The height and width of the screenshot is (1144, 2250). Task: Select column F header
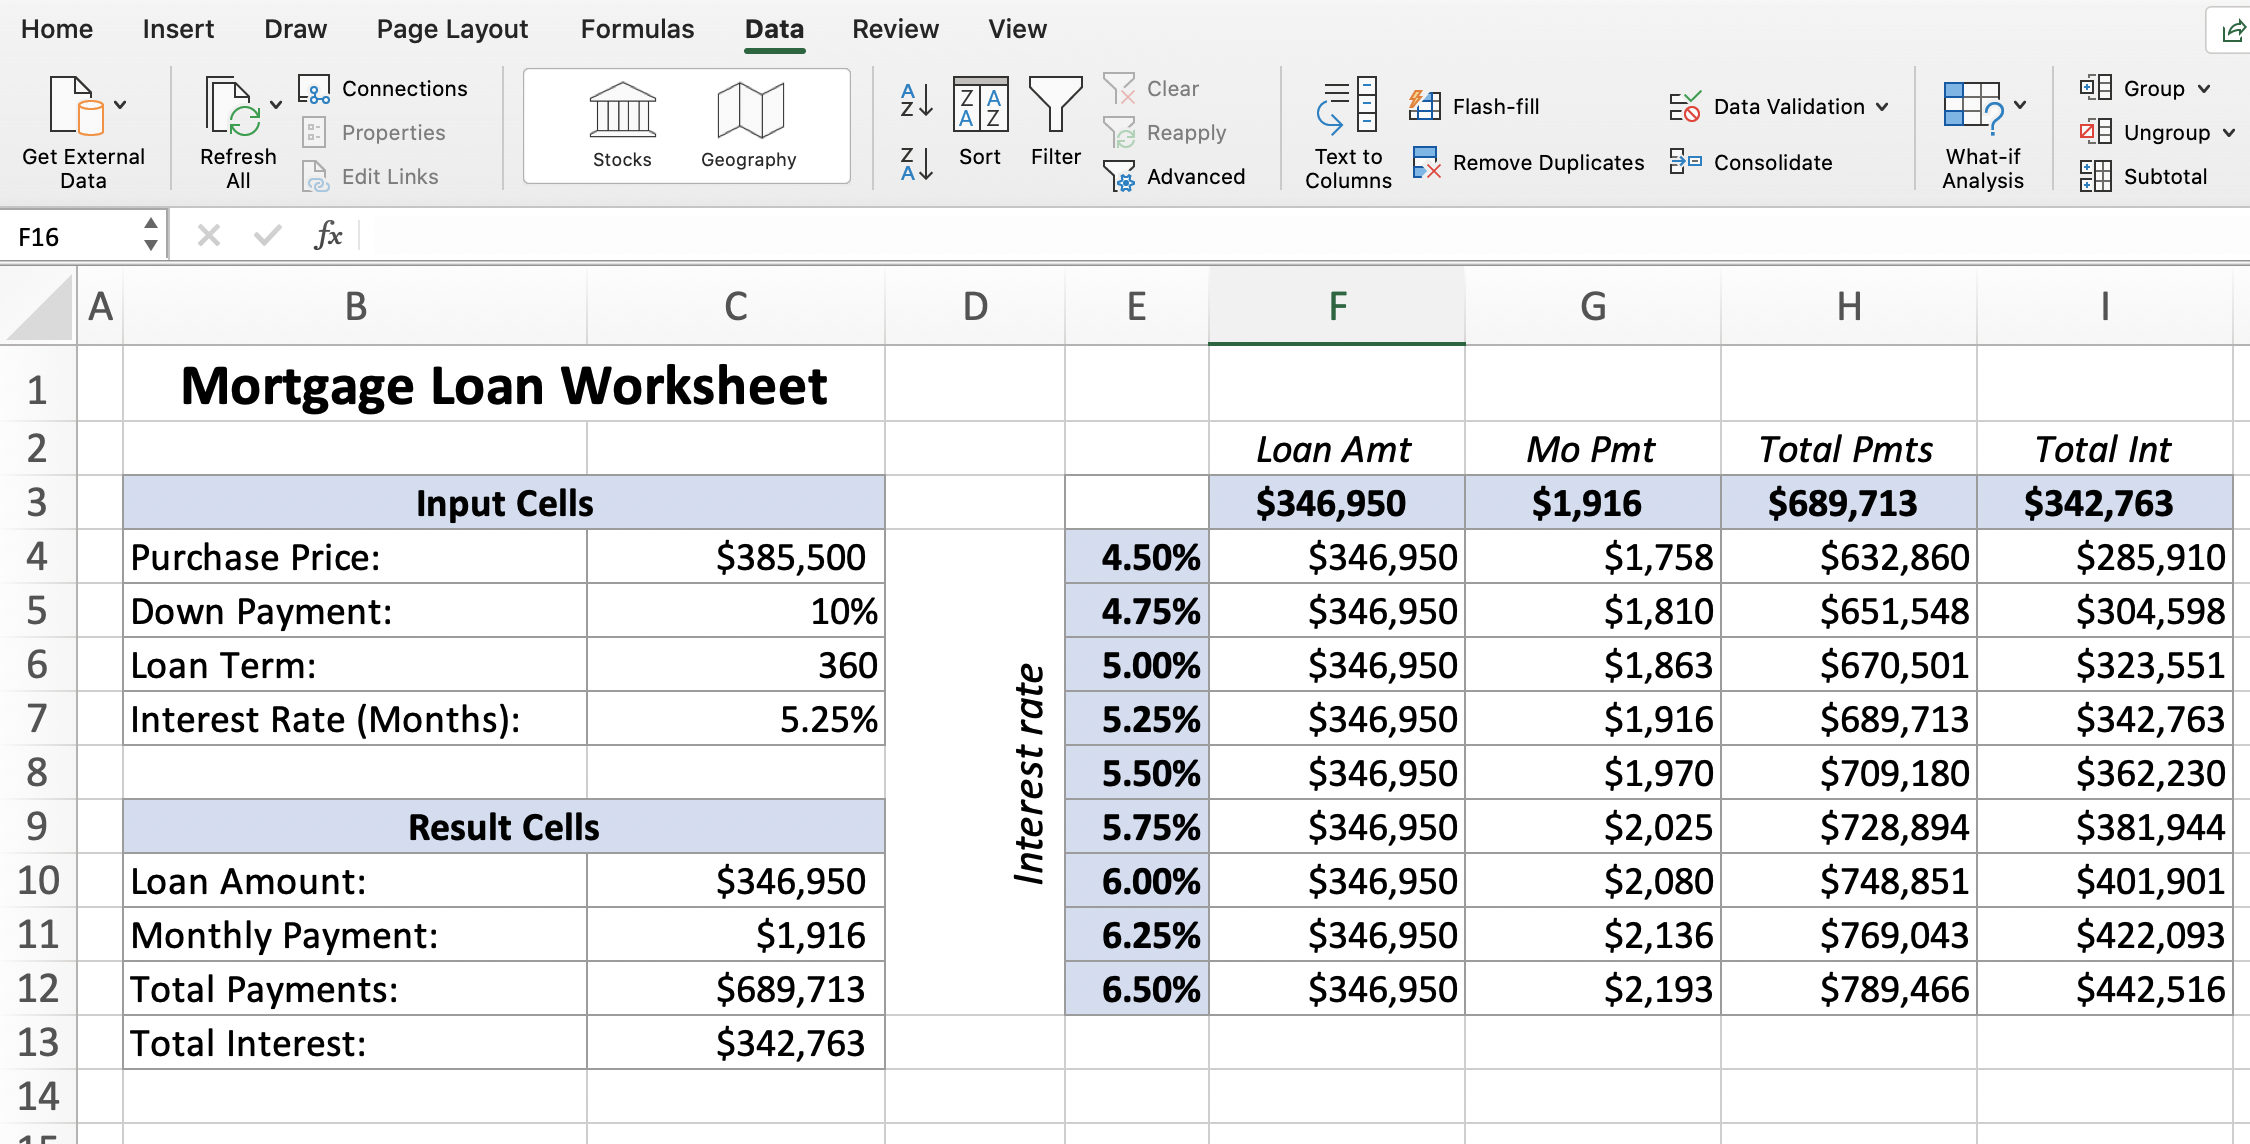tap(1337, 306)
